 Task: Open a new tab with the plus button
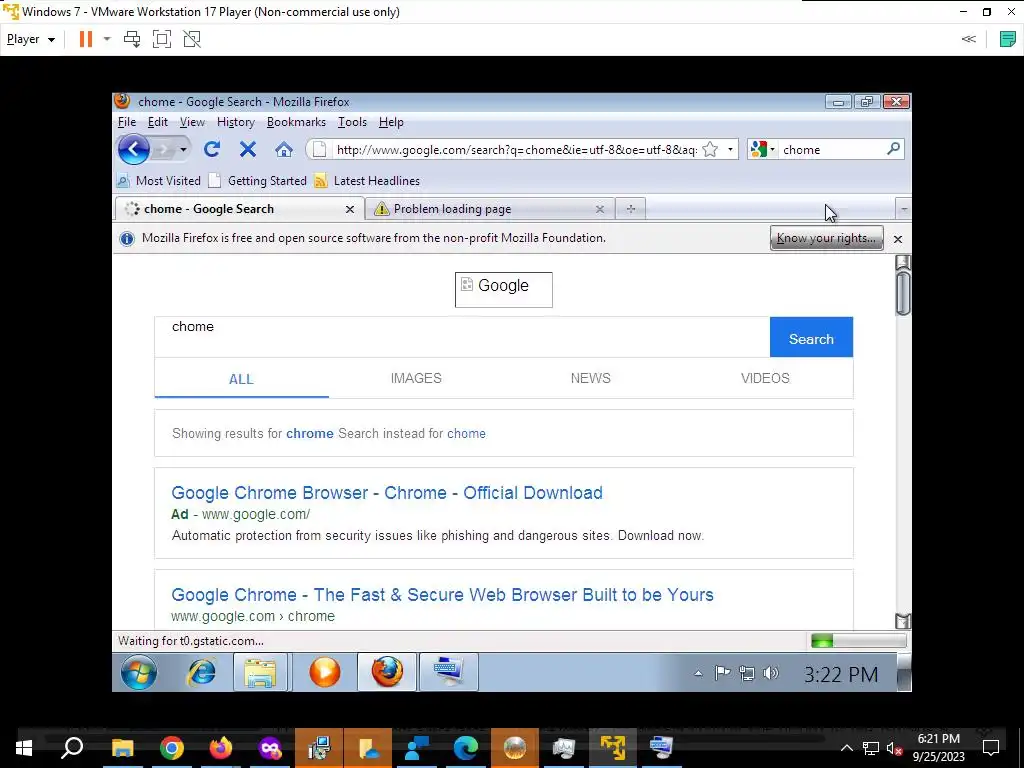[630, 209]
